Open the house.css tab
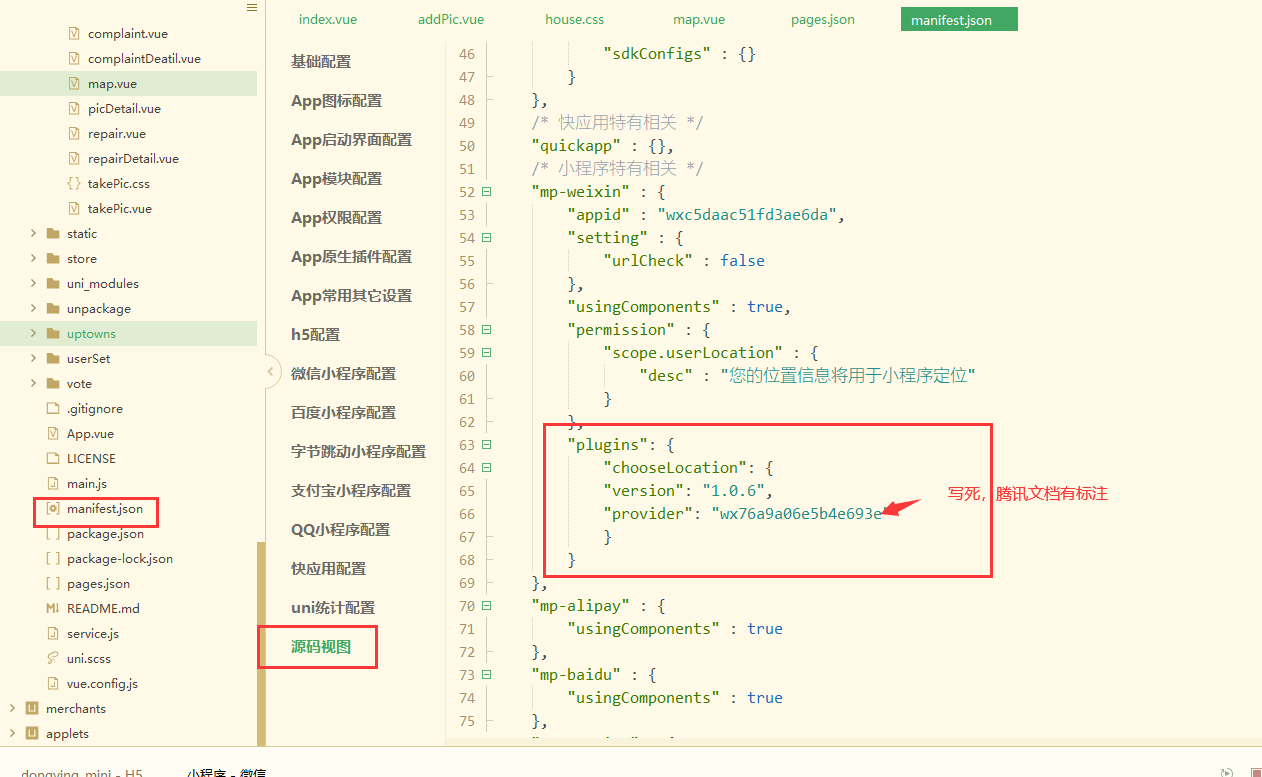 pos(574,19)
